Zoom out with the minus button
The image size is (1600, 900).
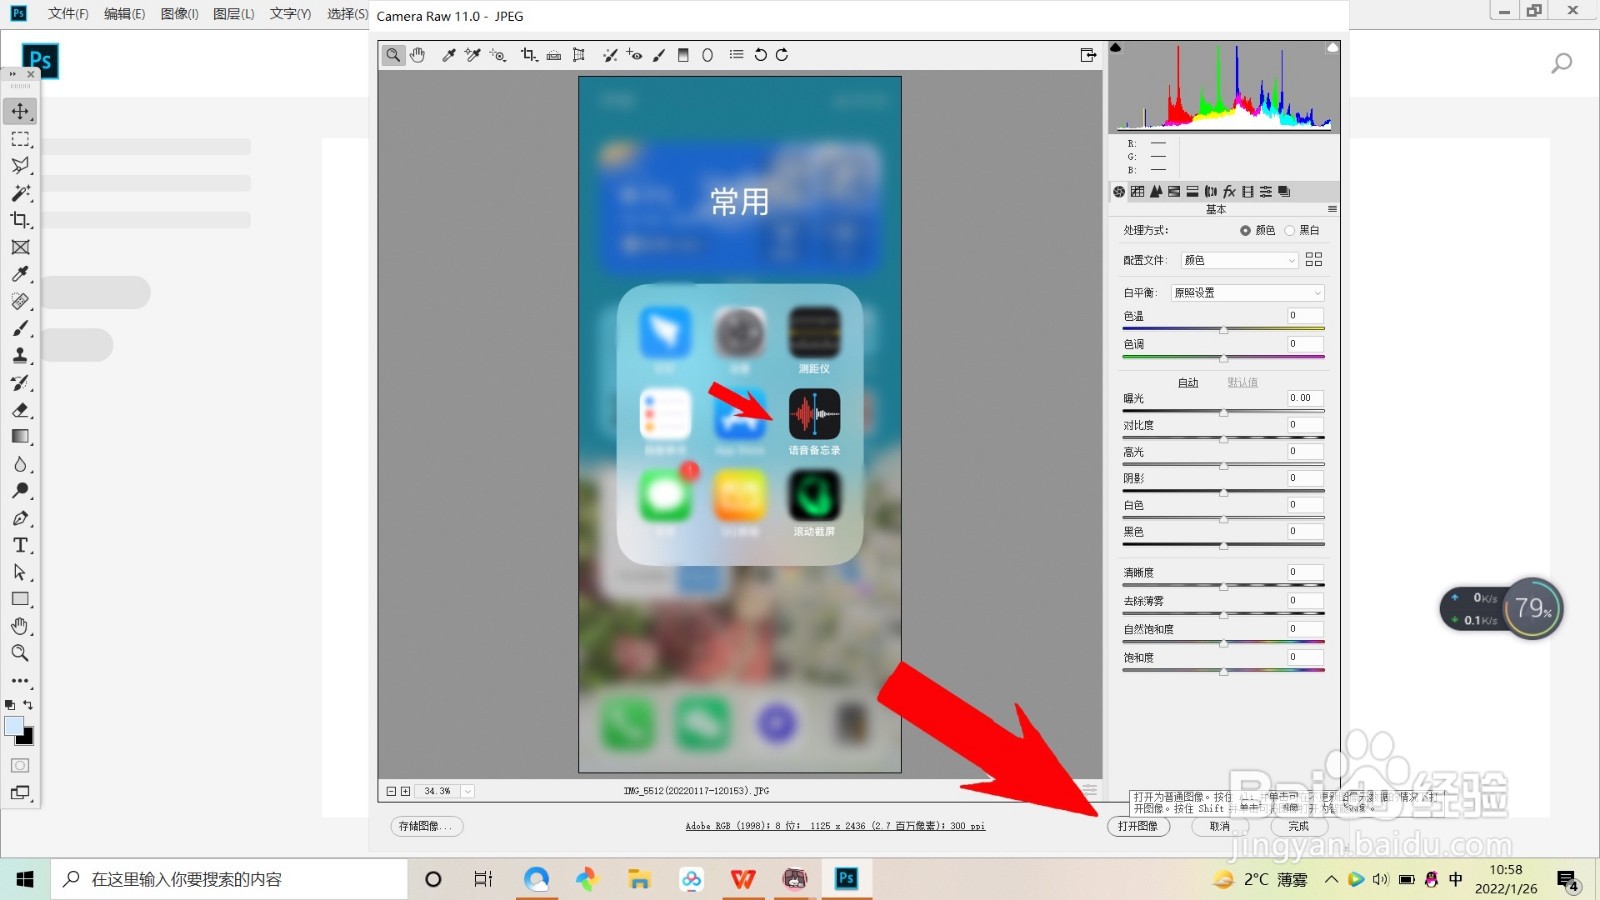391,791
